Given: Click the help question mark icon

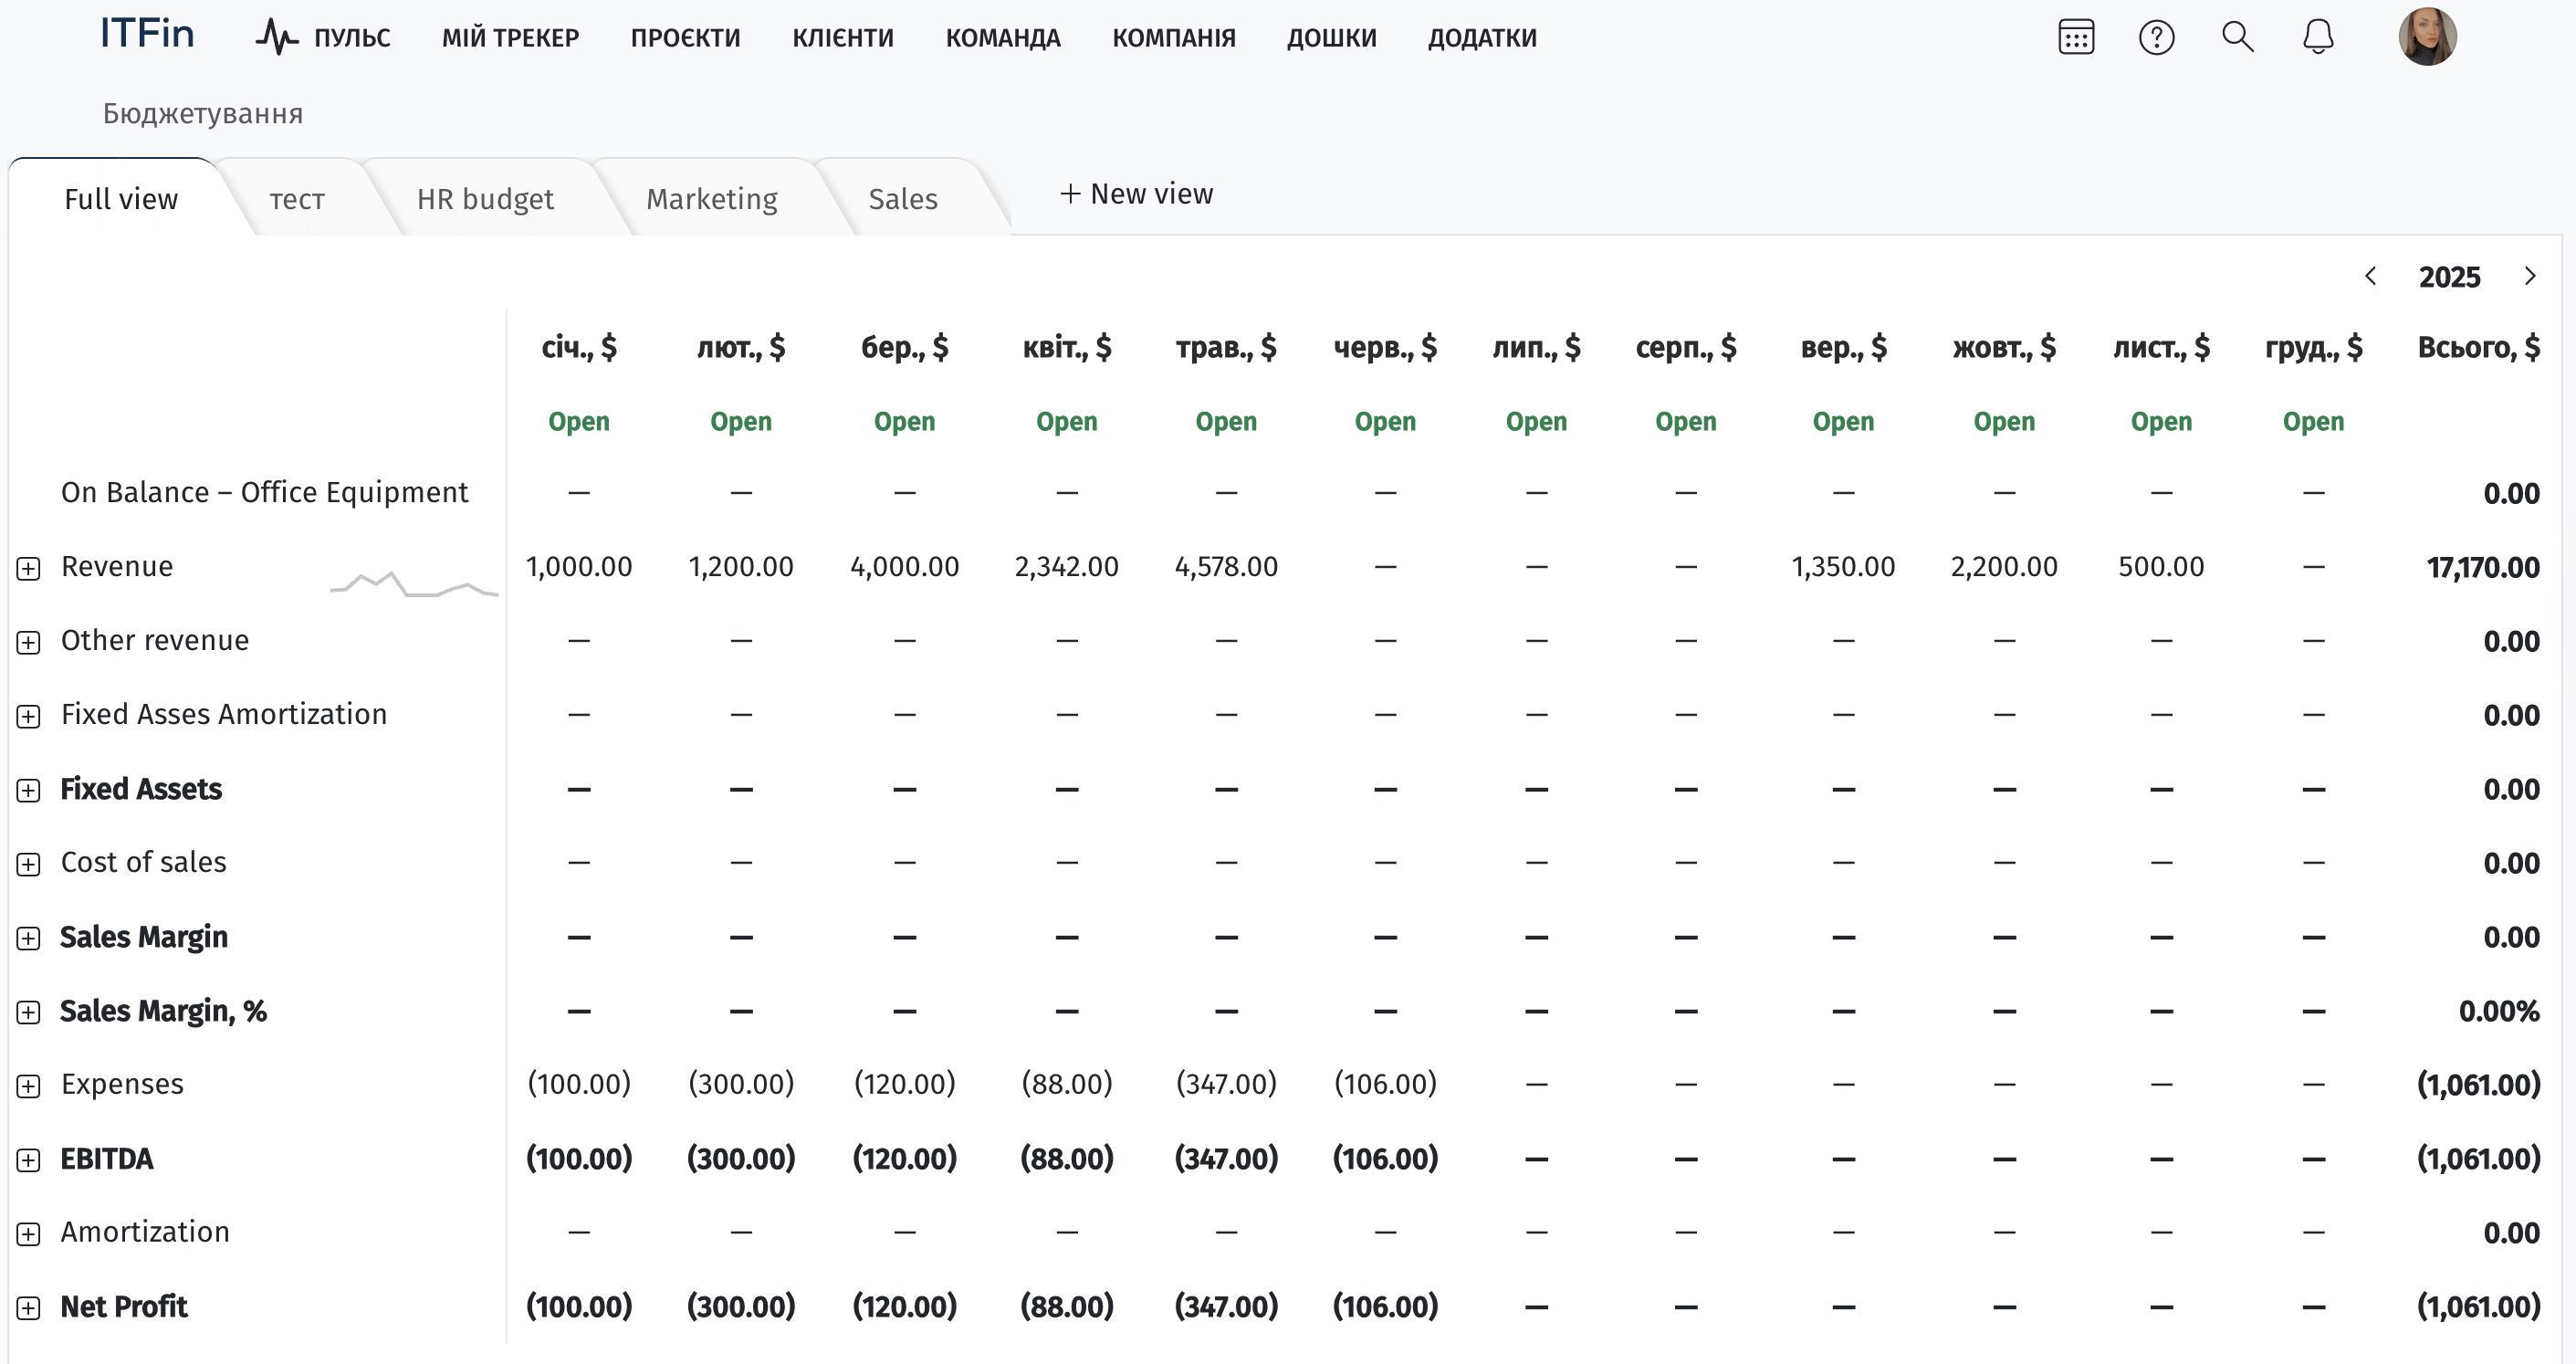Looking at the screenshot, I should (x=2156, y=38).
